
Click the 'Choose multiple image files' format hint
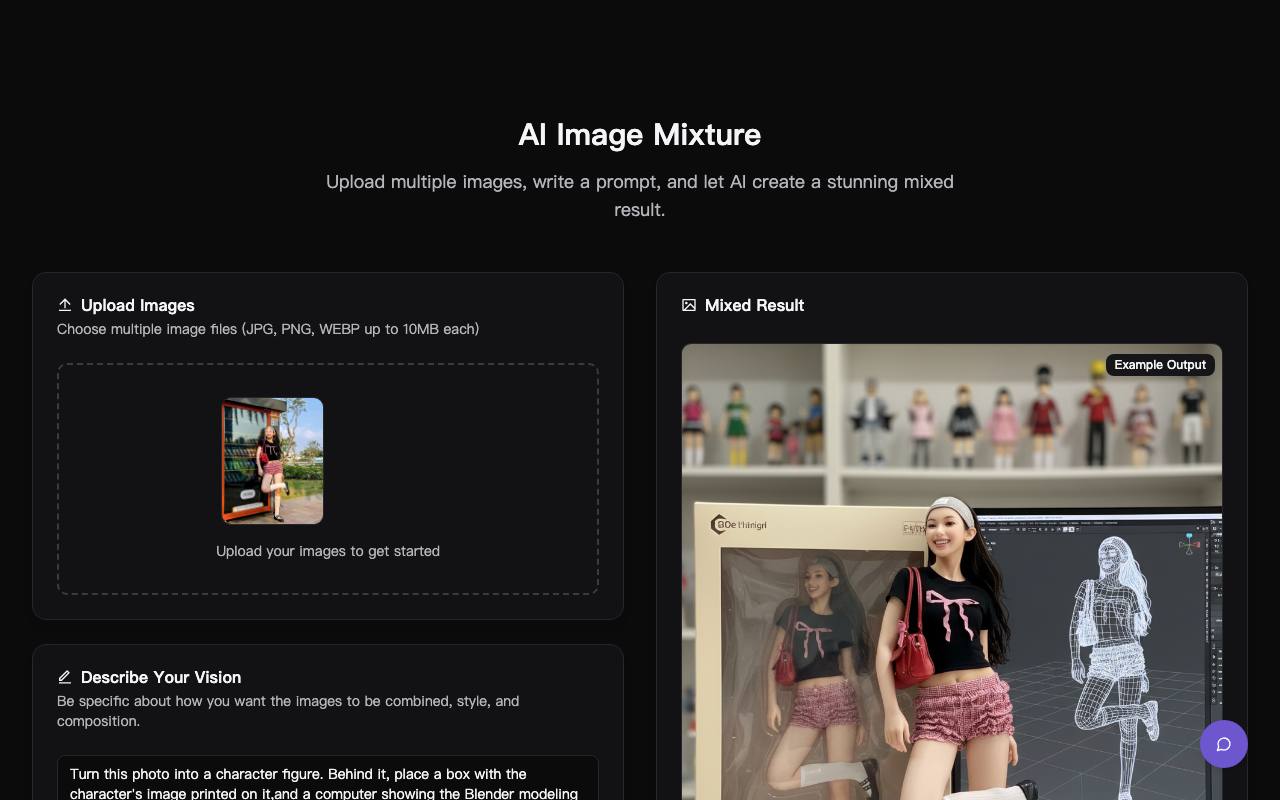(268, 329)
